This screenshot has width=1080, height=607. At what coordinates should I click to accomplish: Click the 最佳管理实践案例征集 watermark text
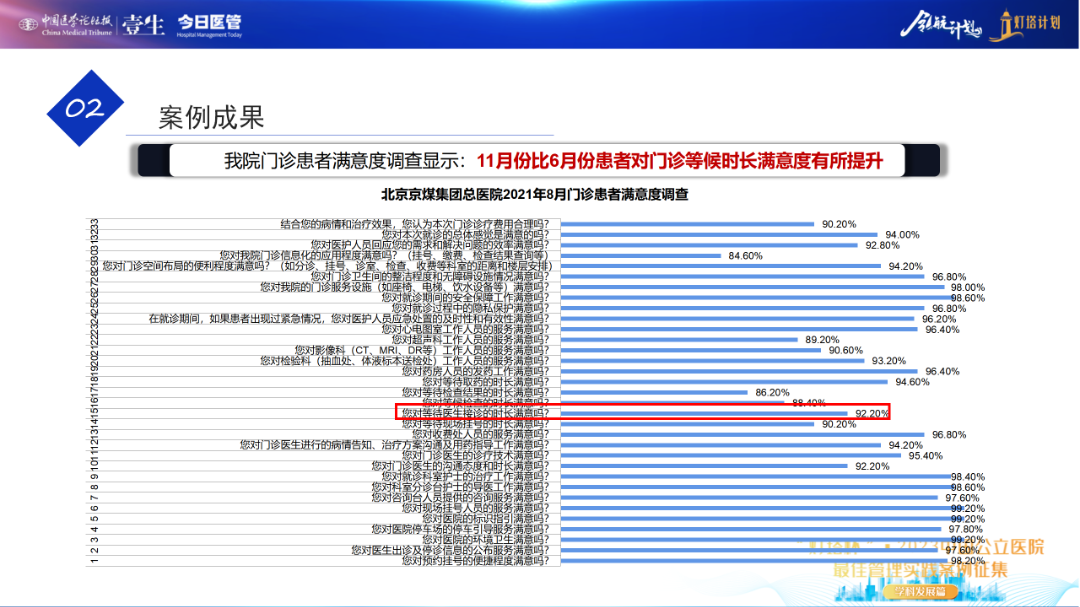click(x=920, y=571)
